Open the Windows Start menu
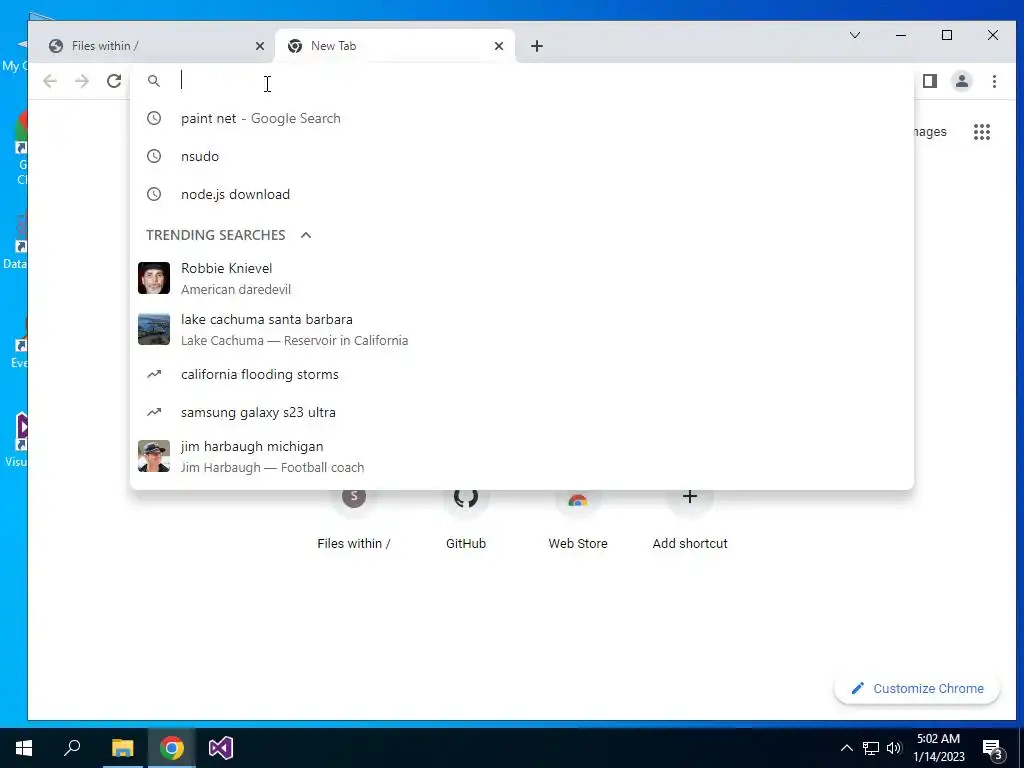The image size is (1024, 768). click(x=24, y=748)
